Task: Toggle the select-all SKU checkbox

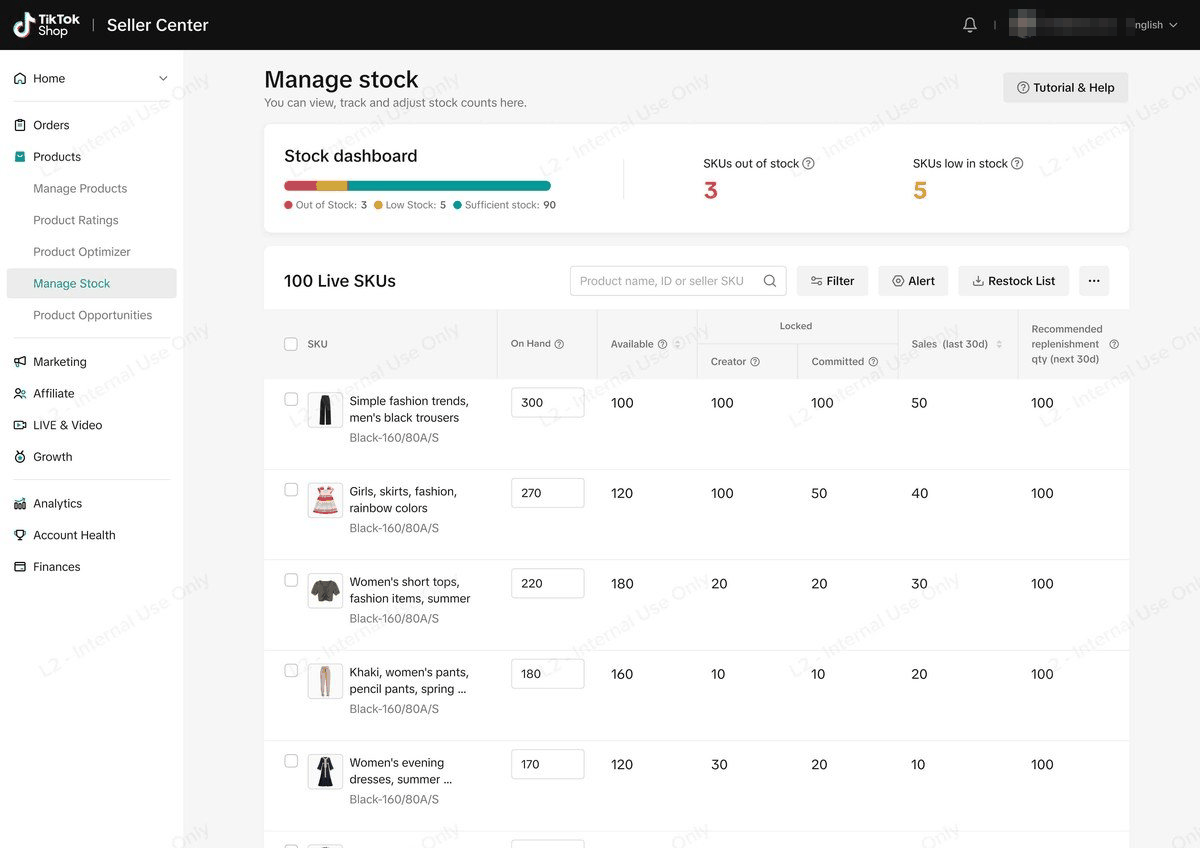Action: [x=291, y=344]
